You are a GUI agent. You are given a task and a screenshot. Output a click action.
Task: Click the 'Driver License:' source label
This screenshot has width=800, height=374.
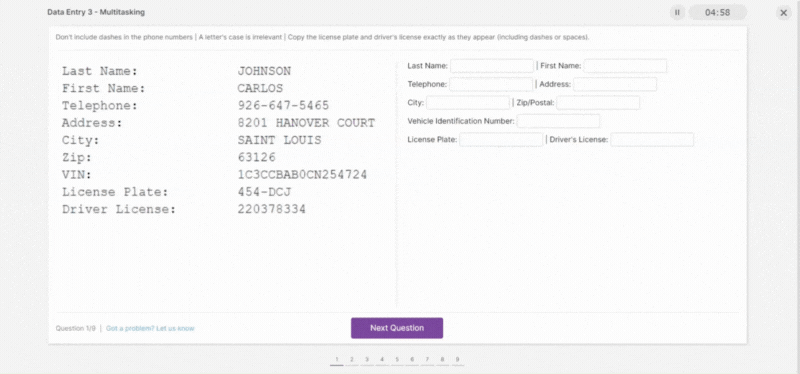click(119, 209)
